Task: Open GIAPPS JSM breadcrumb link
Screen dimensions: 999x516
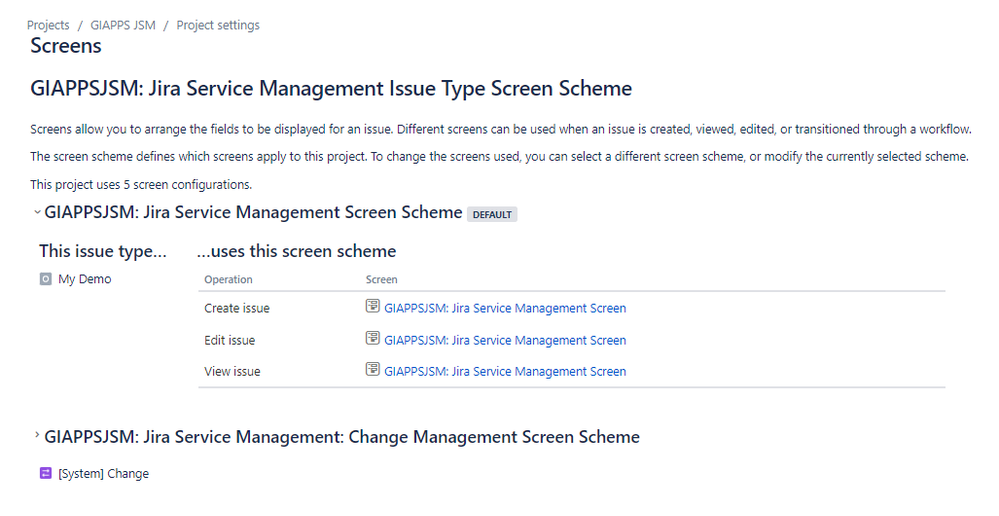Action: click(123, 25)
